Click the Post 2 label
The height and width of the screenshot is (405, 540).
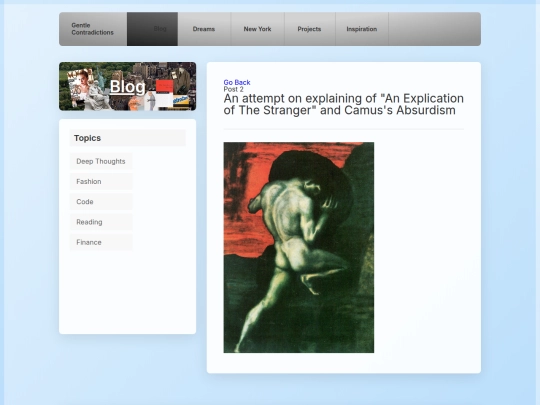(233, 89)
